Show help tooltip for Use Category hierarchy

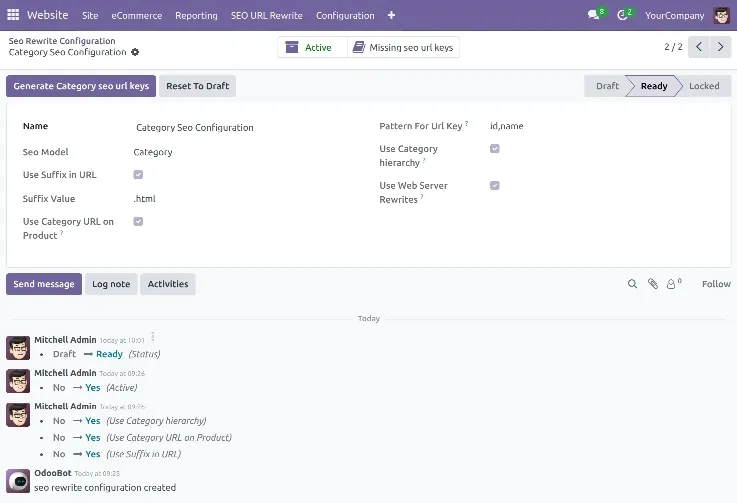pyautogui.click(x=423, y=160)
